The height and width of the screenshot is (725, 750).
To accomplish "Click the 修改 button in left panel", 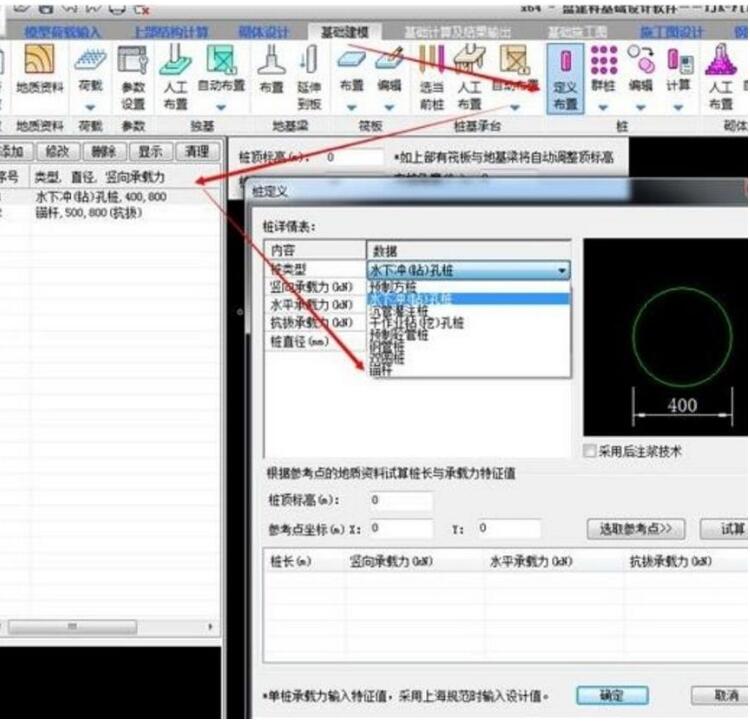I will [x=57, y=151].
